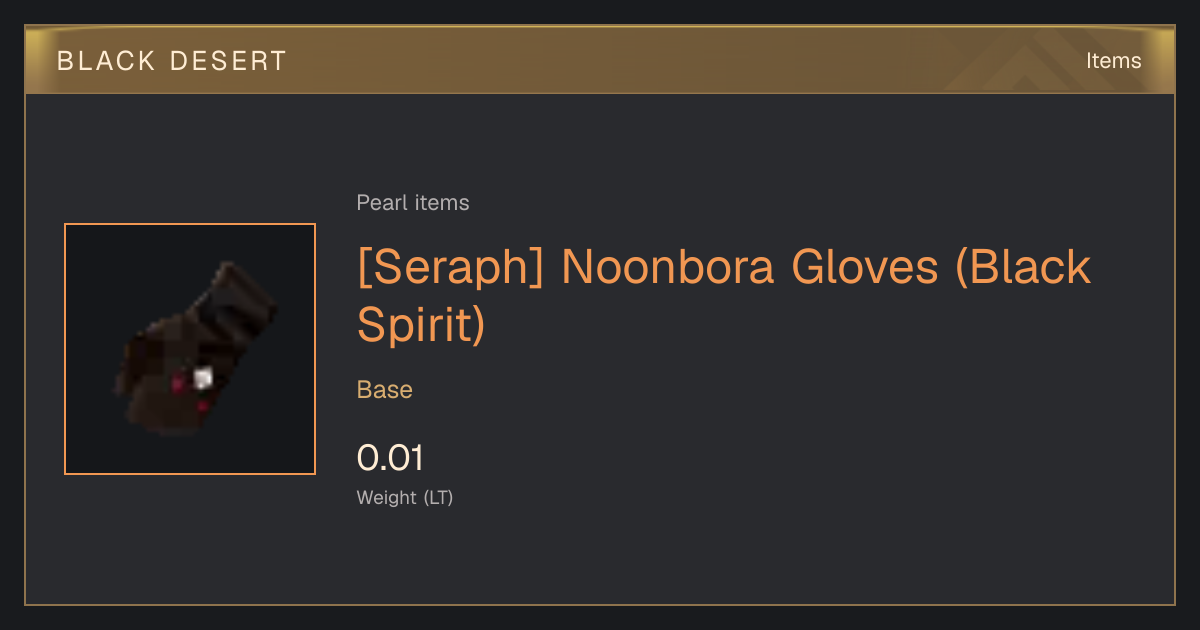The image size is (1200, 630).
Task: Click the 0.01 weight value
Action: pyautogui.click(x=390, y=458)
